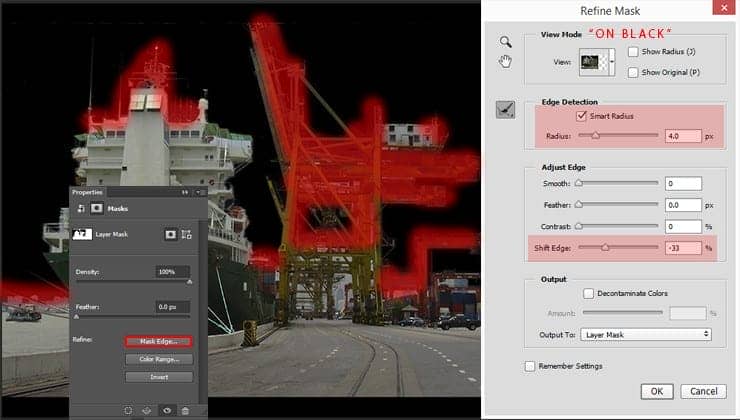
Task: Check the Remember Settings box
Action: (530, 366)
